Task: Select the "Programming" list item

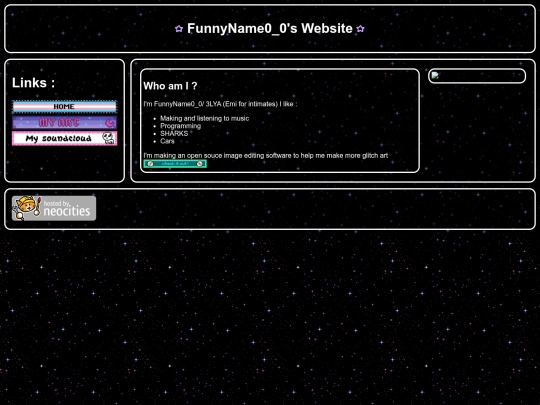Action: pos(180,126)
